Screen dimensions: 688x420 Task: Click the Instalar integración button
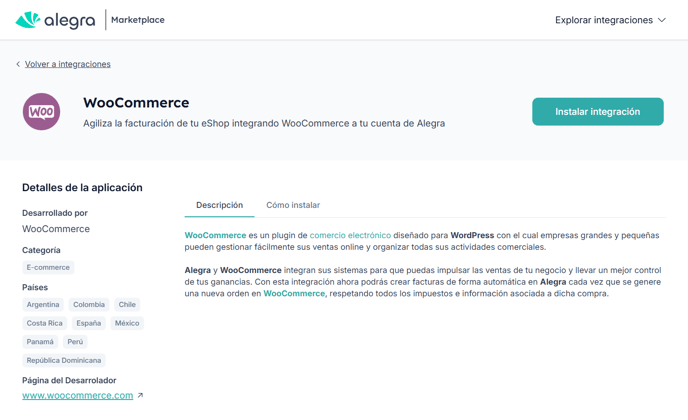coord(598,111)
